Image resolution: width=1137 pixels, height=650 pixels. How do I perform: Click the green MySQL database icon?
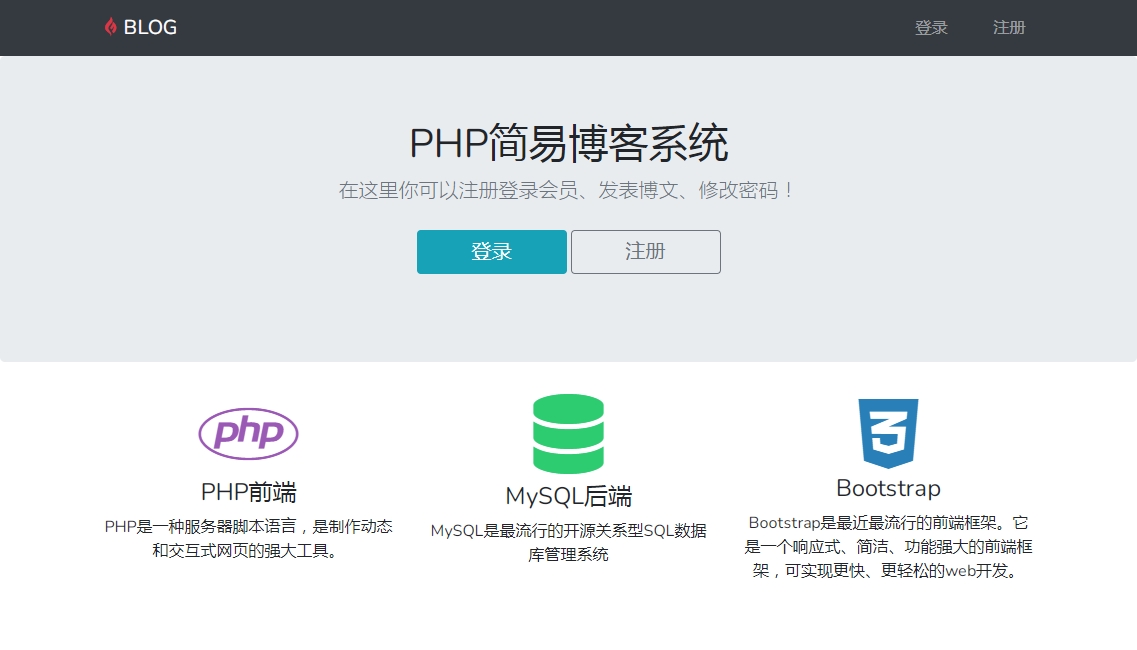coord(568,433)
